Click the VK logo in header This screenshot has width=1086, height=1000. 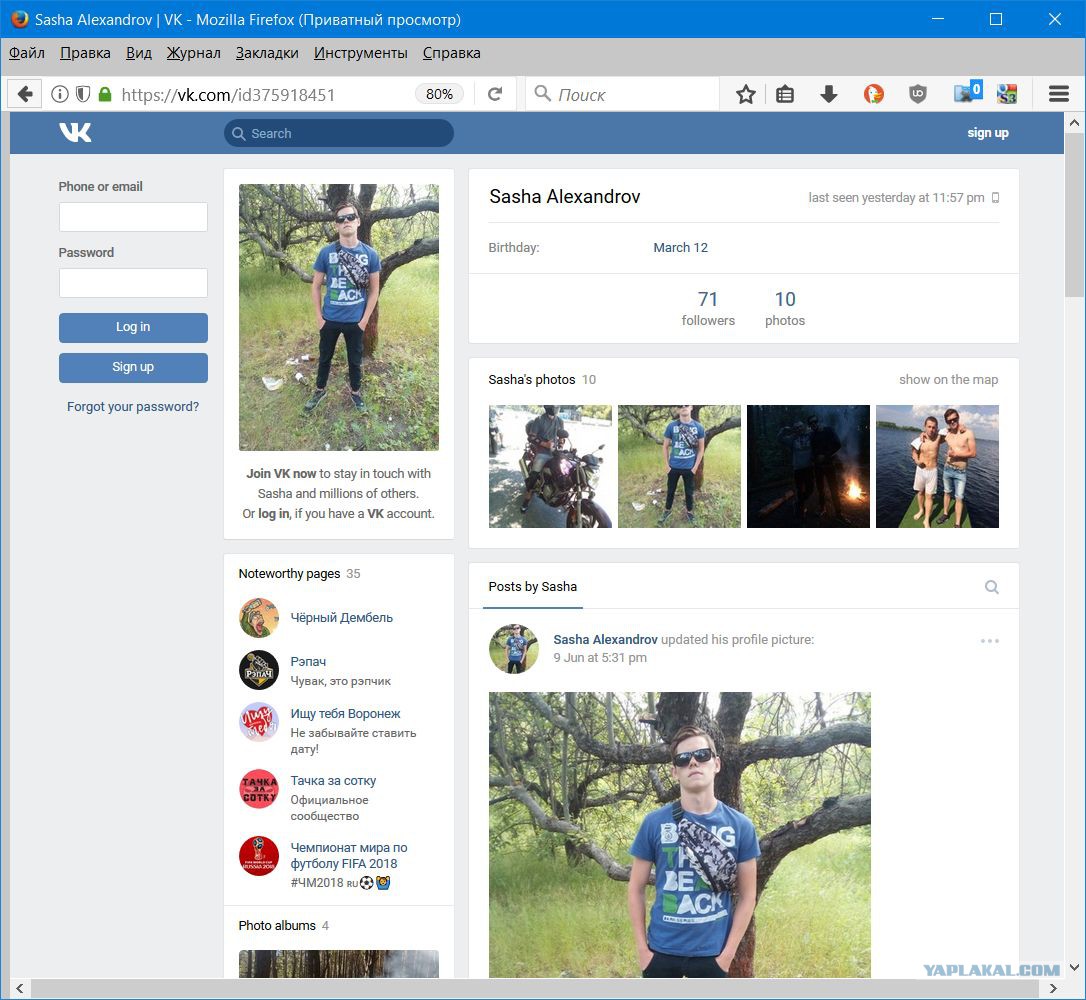click(75, 132)
